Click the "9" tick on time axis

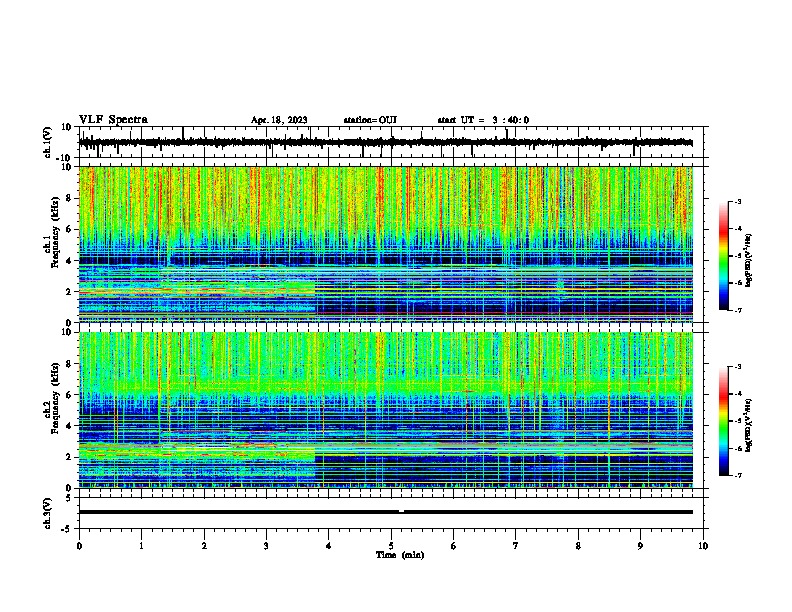pos(640,546)
